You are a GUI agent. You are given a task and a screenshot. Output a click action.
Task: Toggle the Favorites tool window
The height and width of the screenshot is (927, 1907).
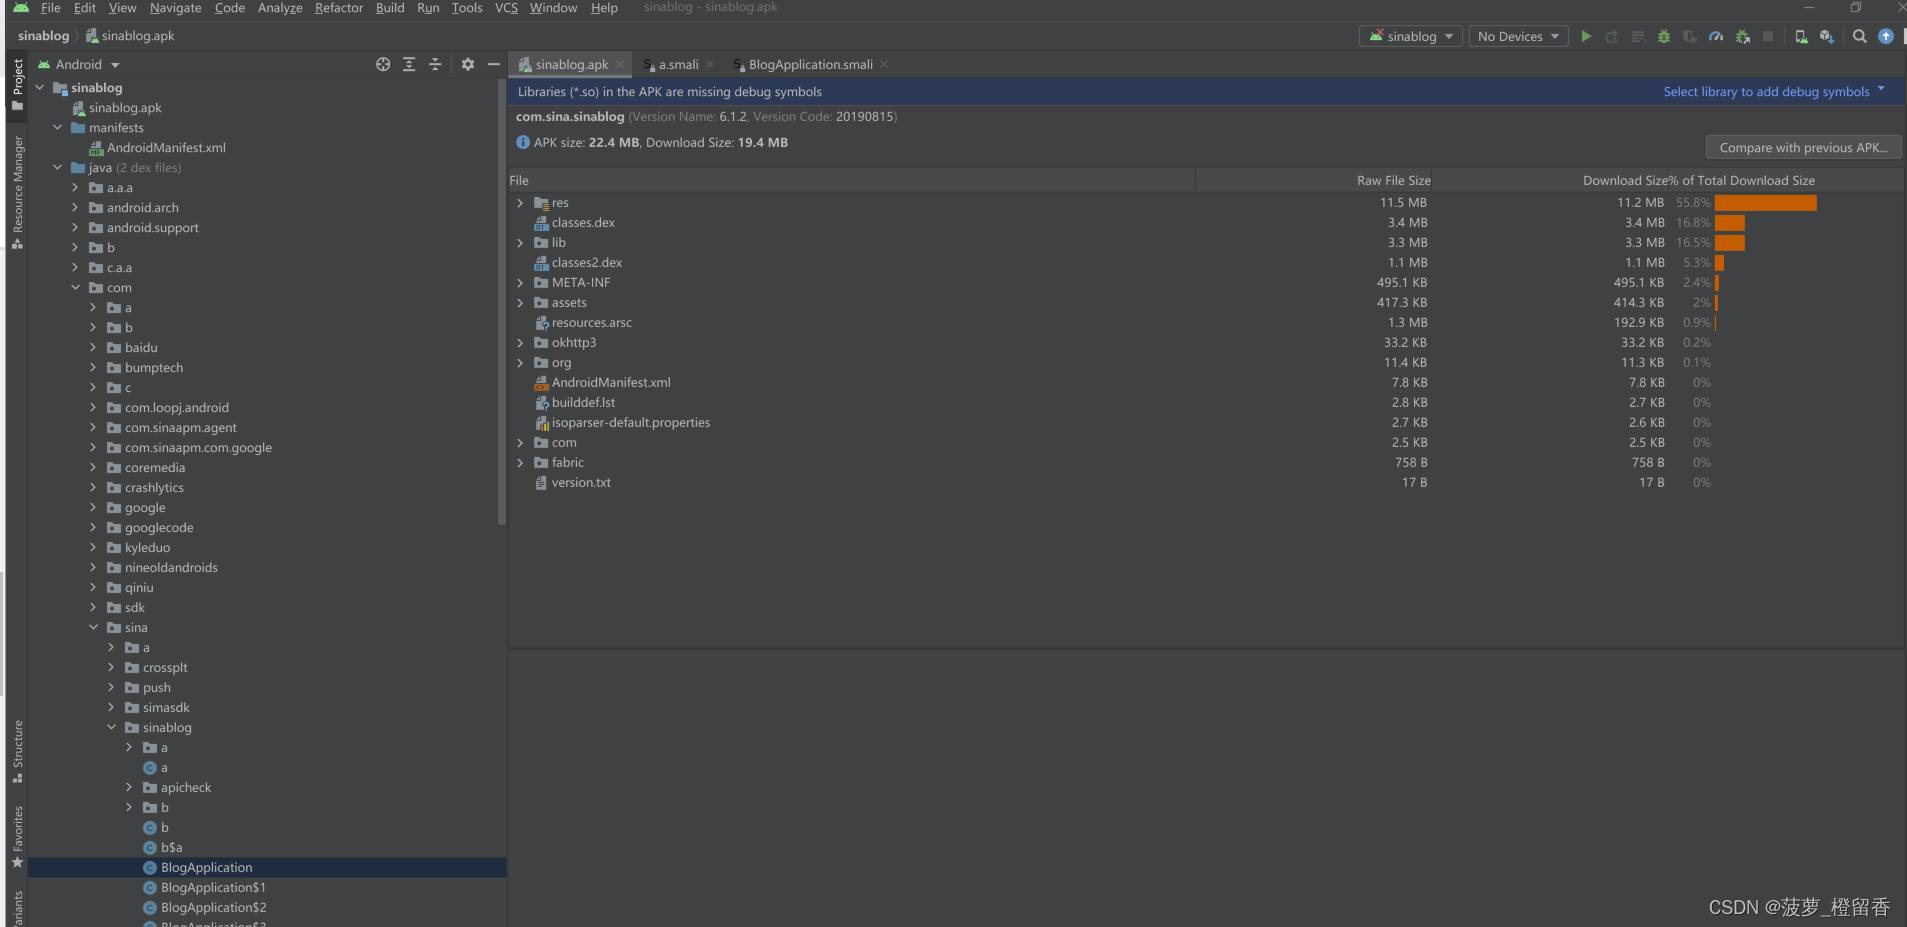pos(17,837)
